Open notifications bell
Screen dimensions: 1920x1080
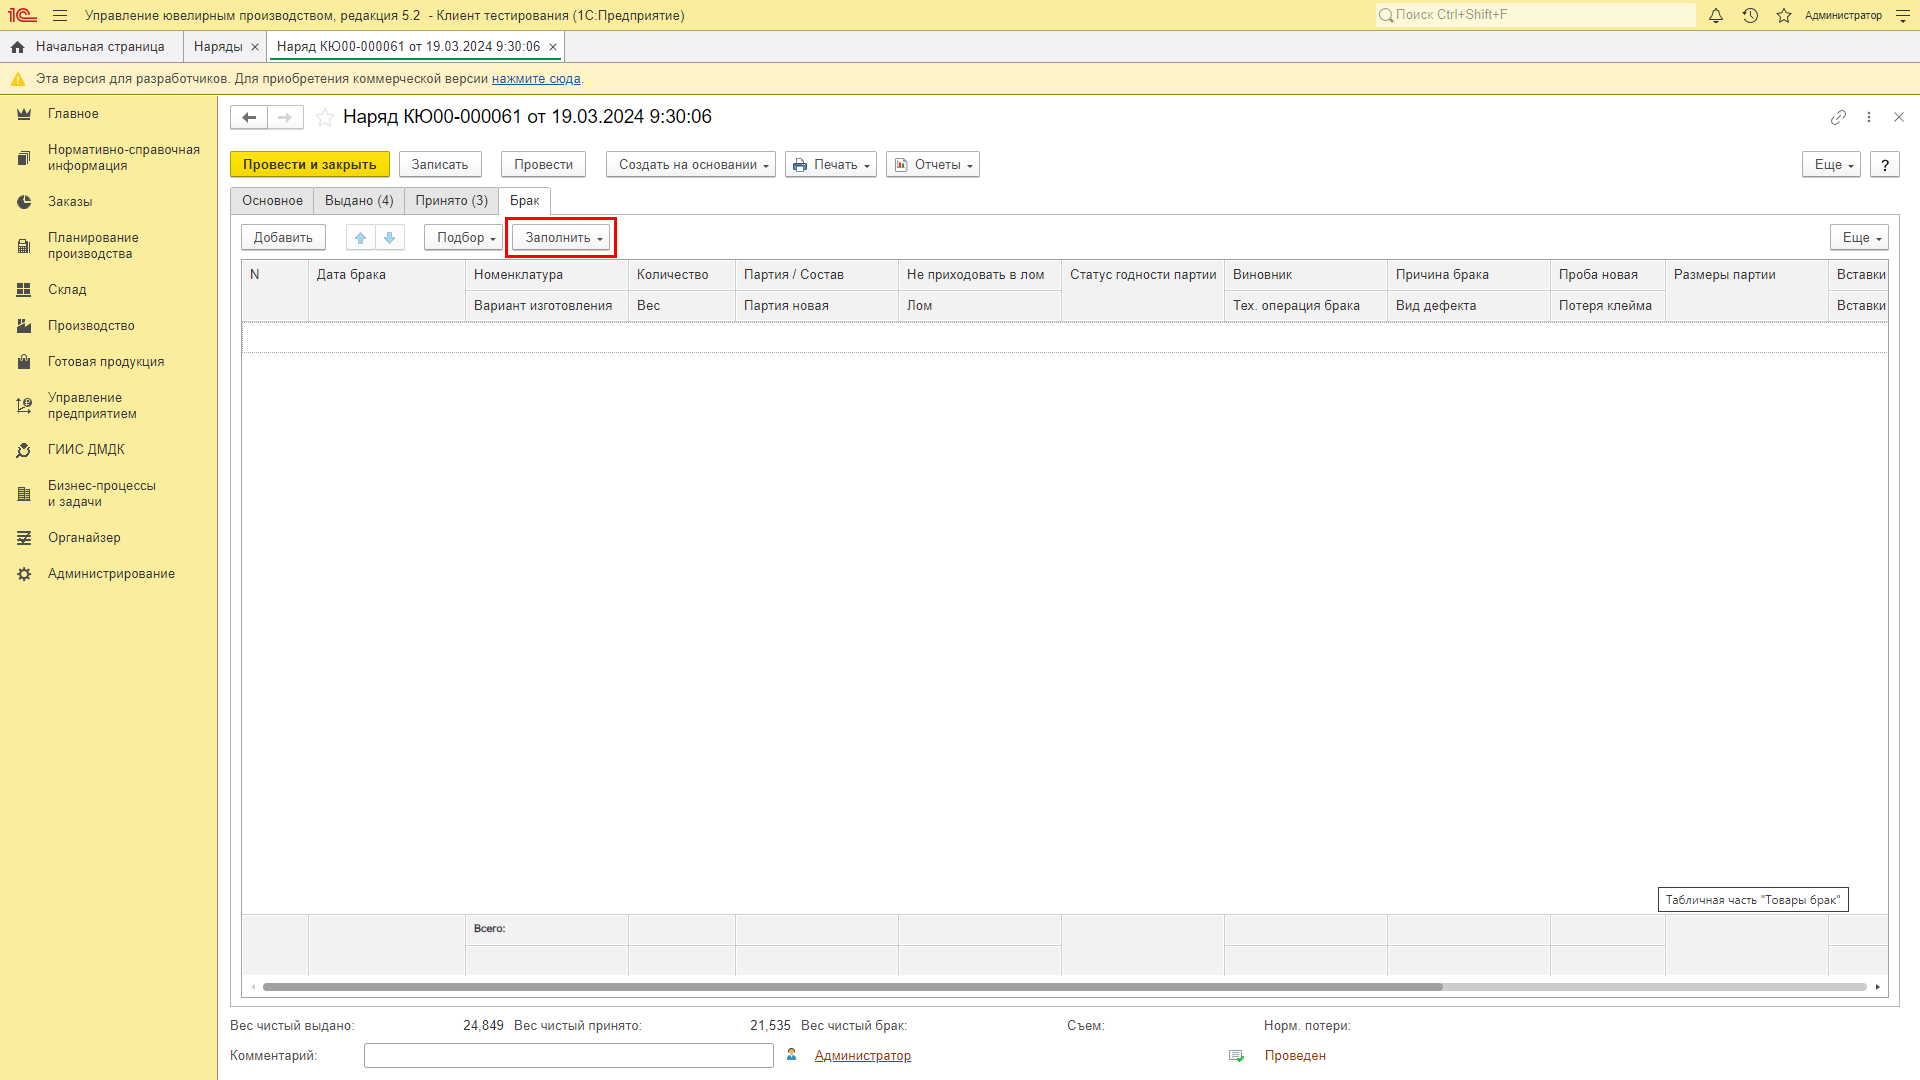(1716, 16)
